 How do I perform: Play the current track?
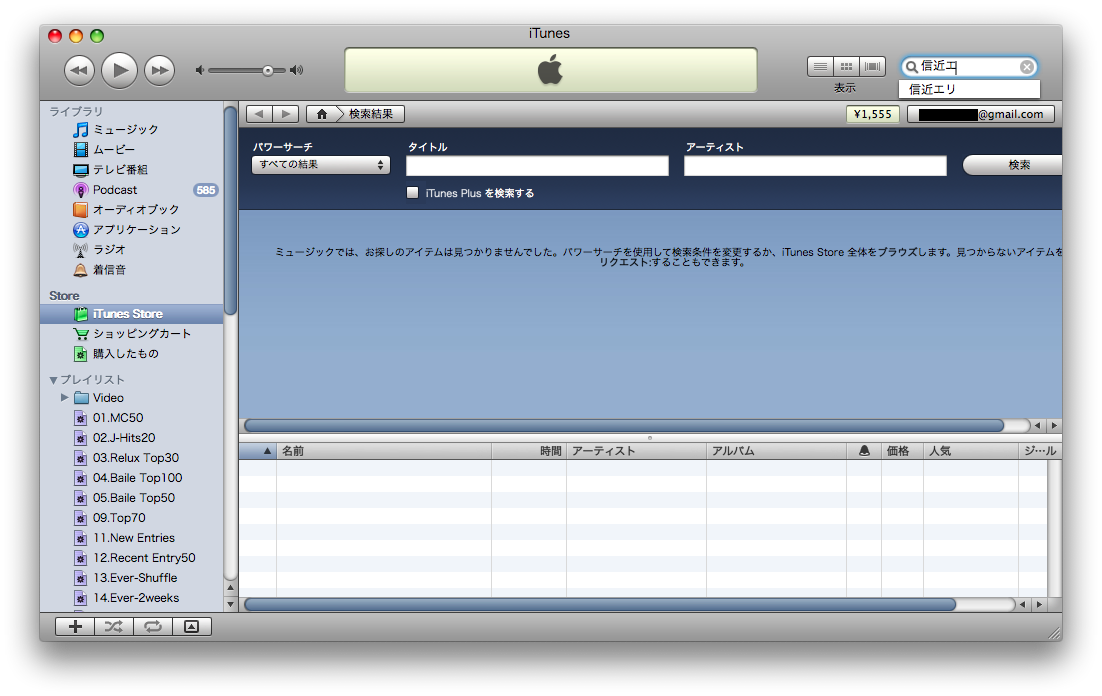click(119, 70)
